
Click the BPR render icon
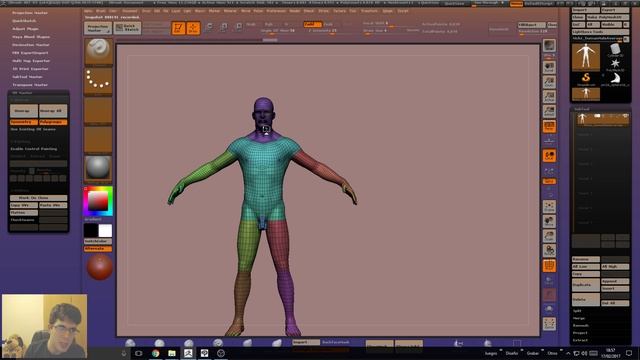[x=549, y=46]
